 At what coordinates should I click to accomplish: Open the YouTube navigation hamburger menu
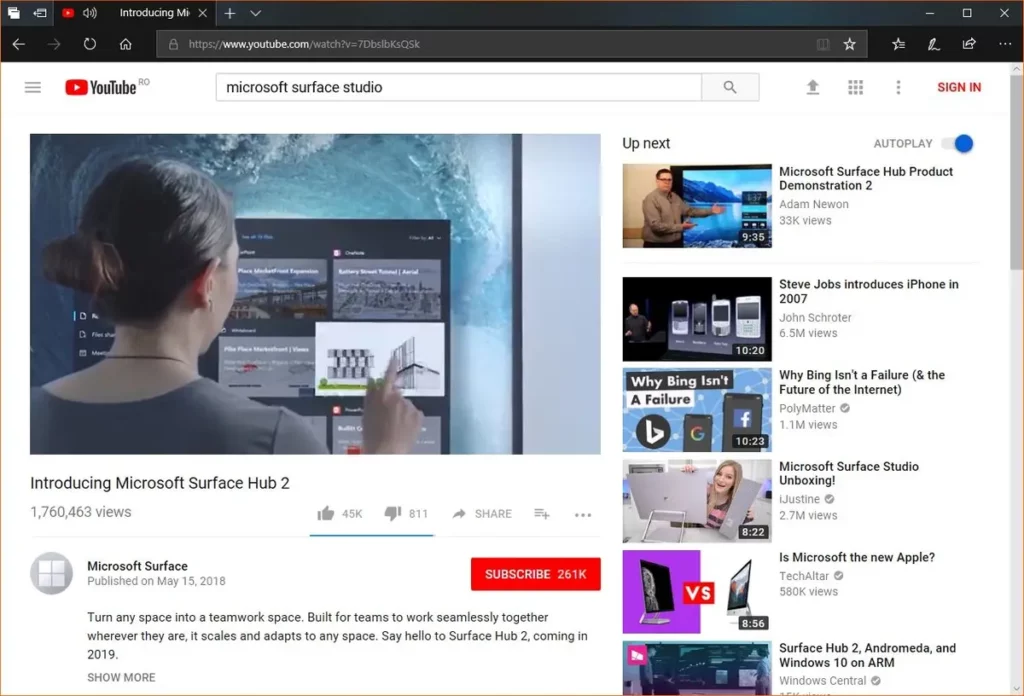[x=32, y=87]
